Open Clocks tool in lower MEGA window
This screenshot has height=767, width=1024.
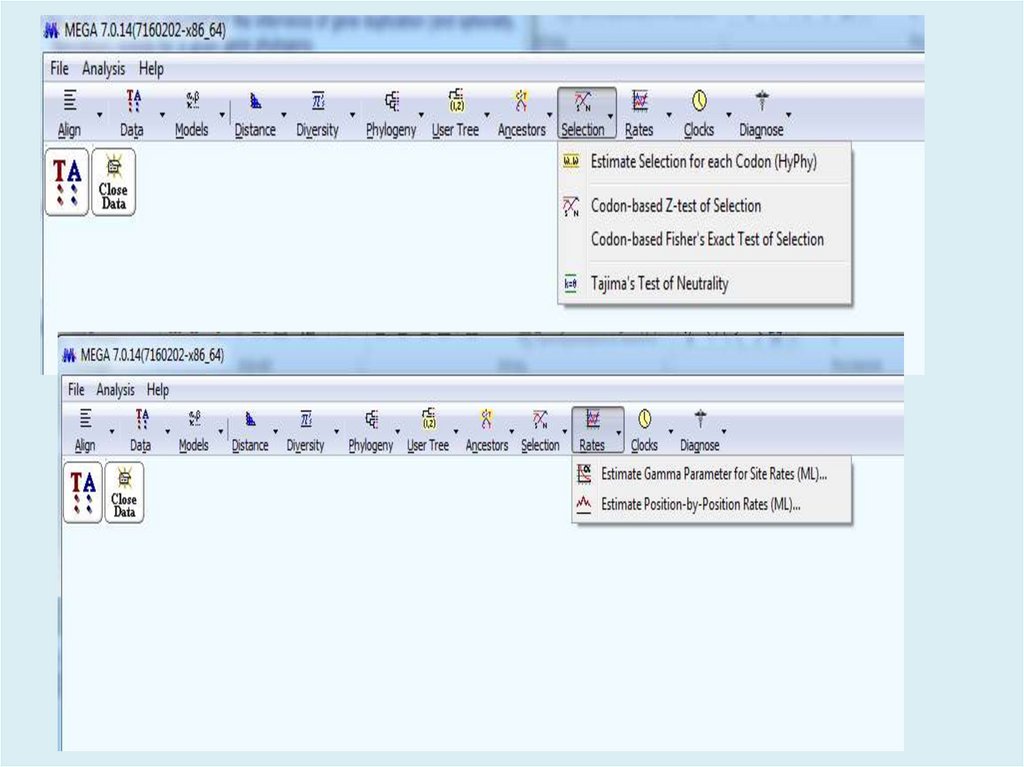(645, 431)
